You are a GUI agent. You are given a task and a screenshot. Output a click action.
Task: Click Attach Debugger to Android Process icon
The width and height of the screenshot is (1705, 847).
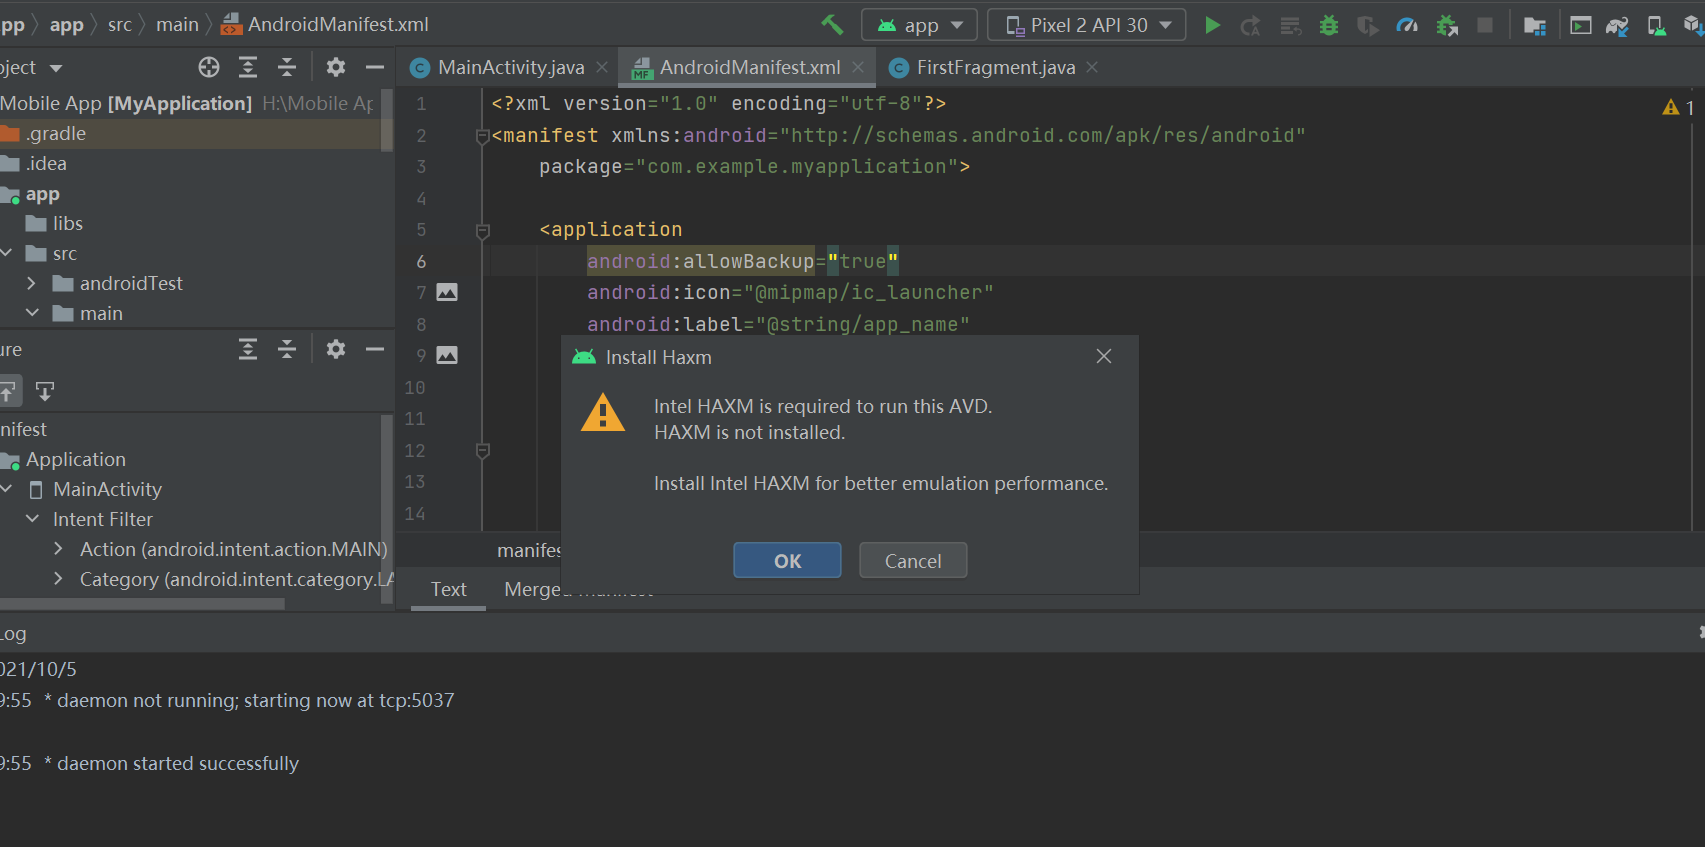(1446, 26)
